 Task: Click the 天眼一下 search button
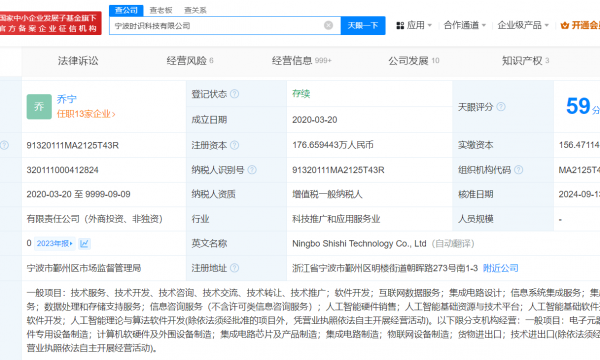coord(363,26)
